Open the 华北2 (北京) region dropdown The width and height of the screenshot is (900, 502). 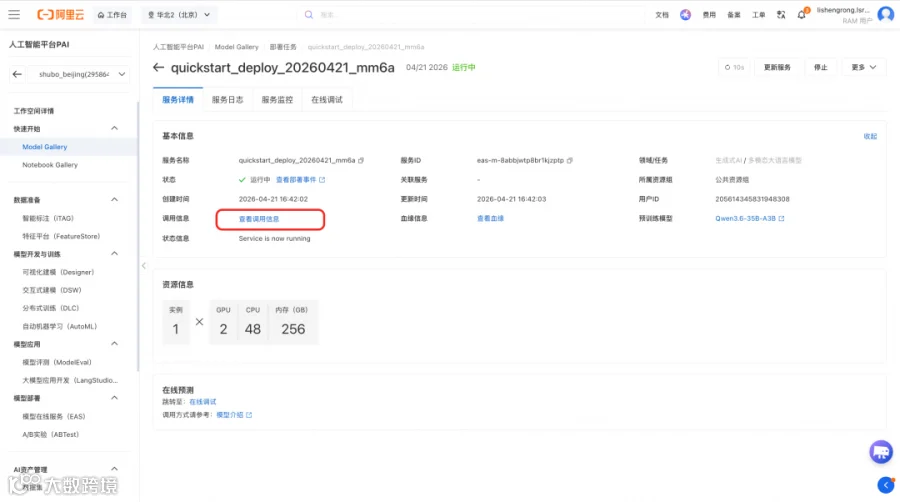tap(179, 15)
